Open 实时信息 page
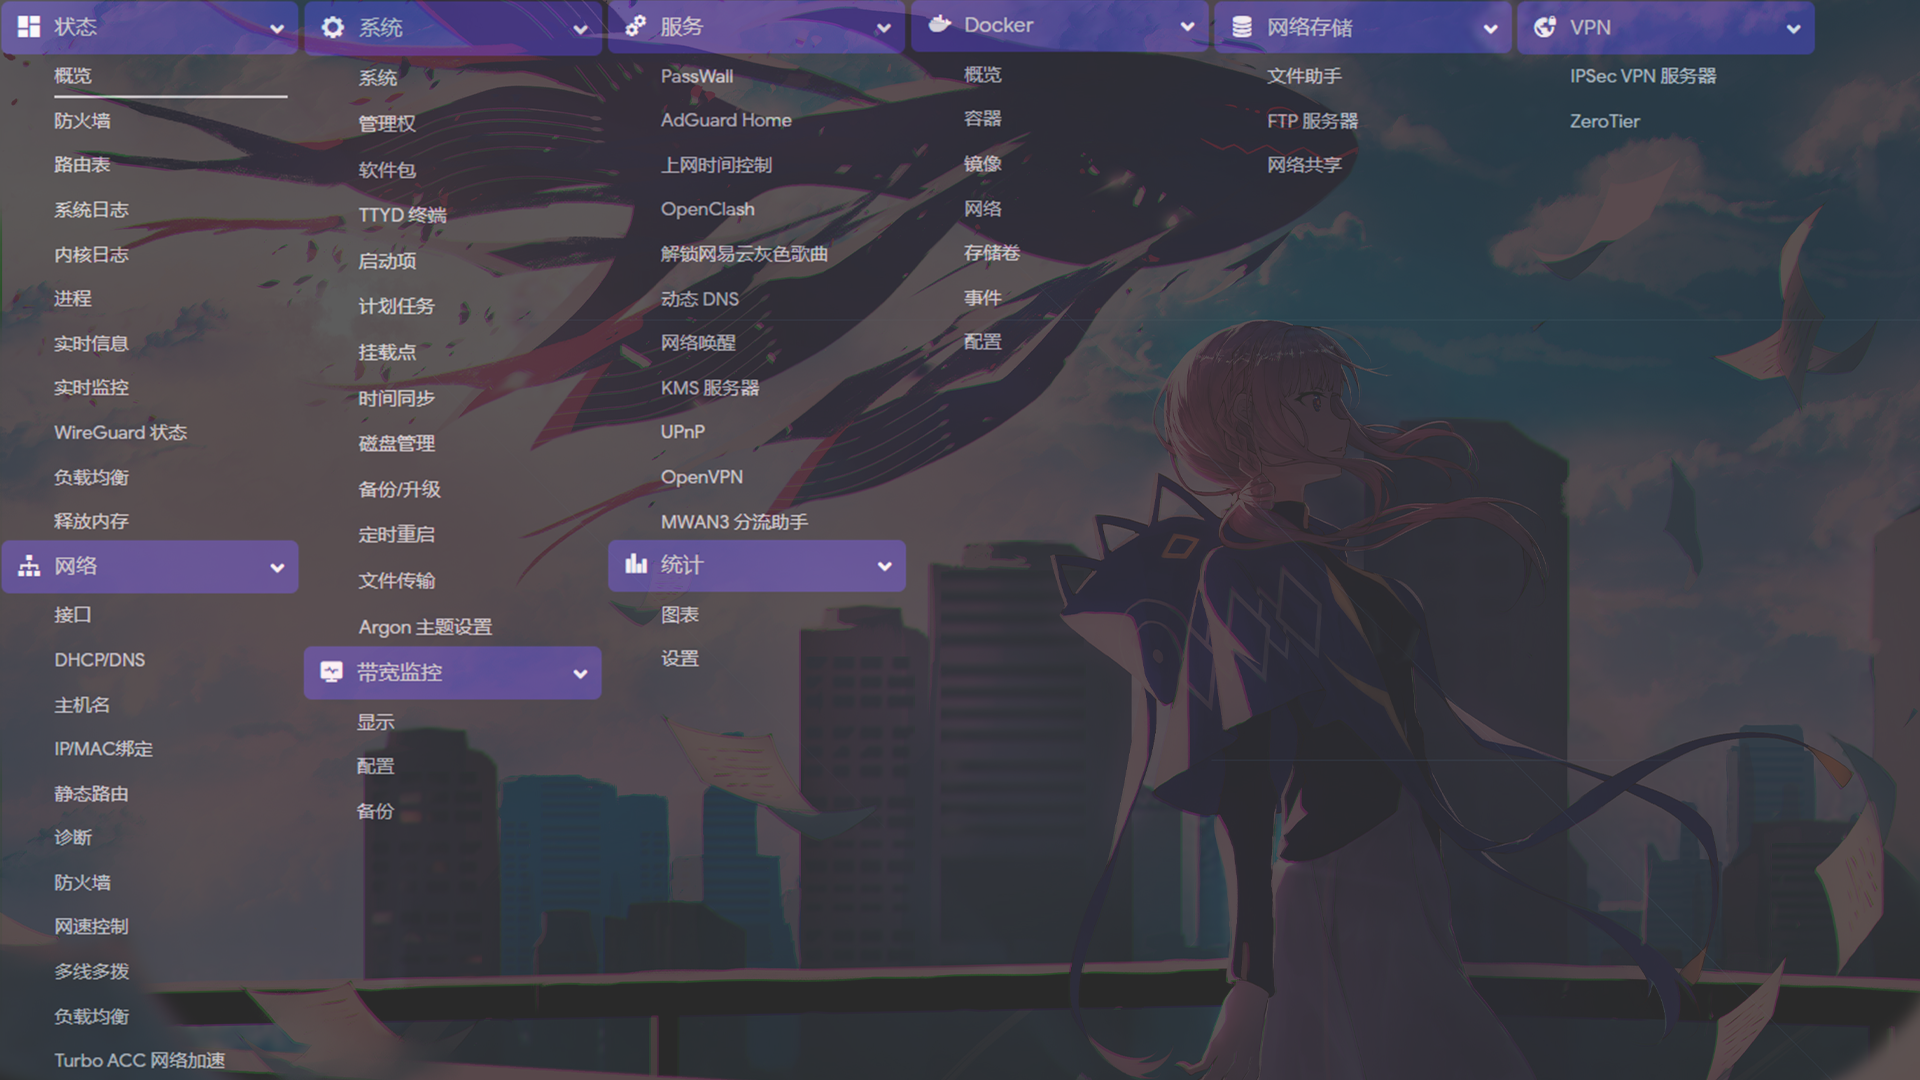 (91, 344)
